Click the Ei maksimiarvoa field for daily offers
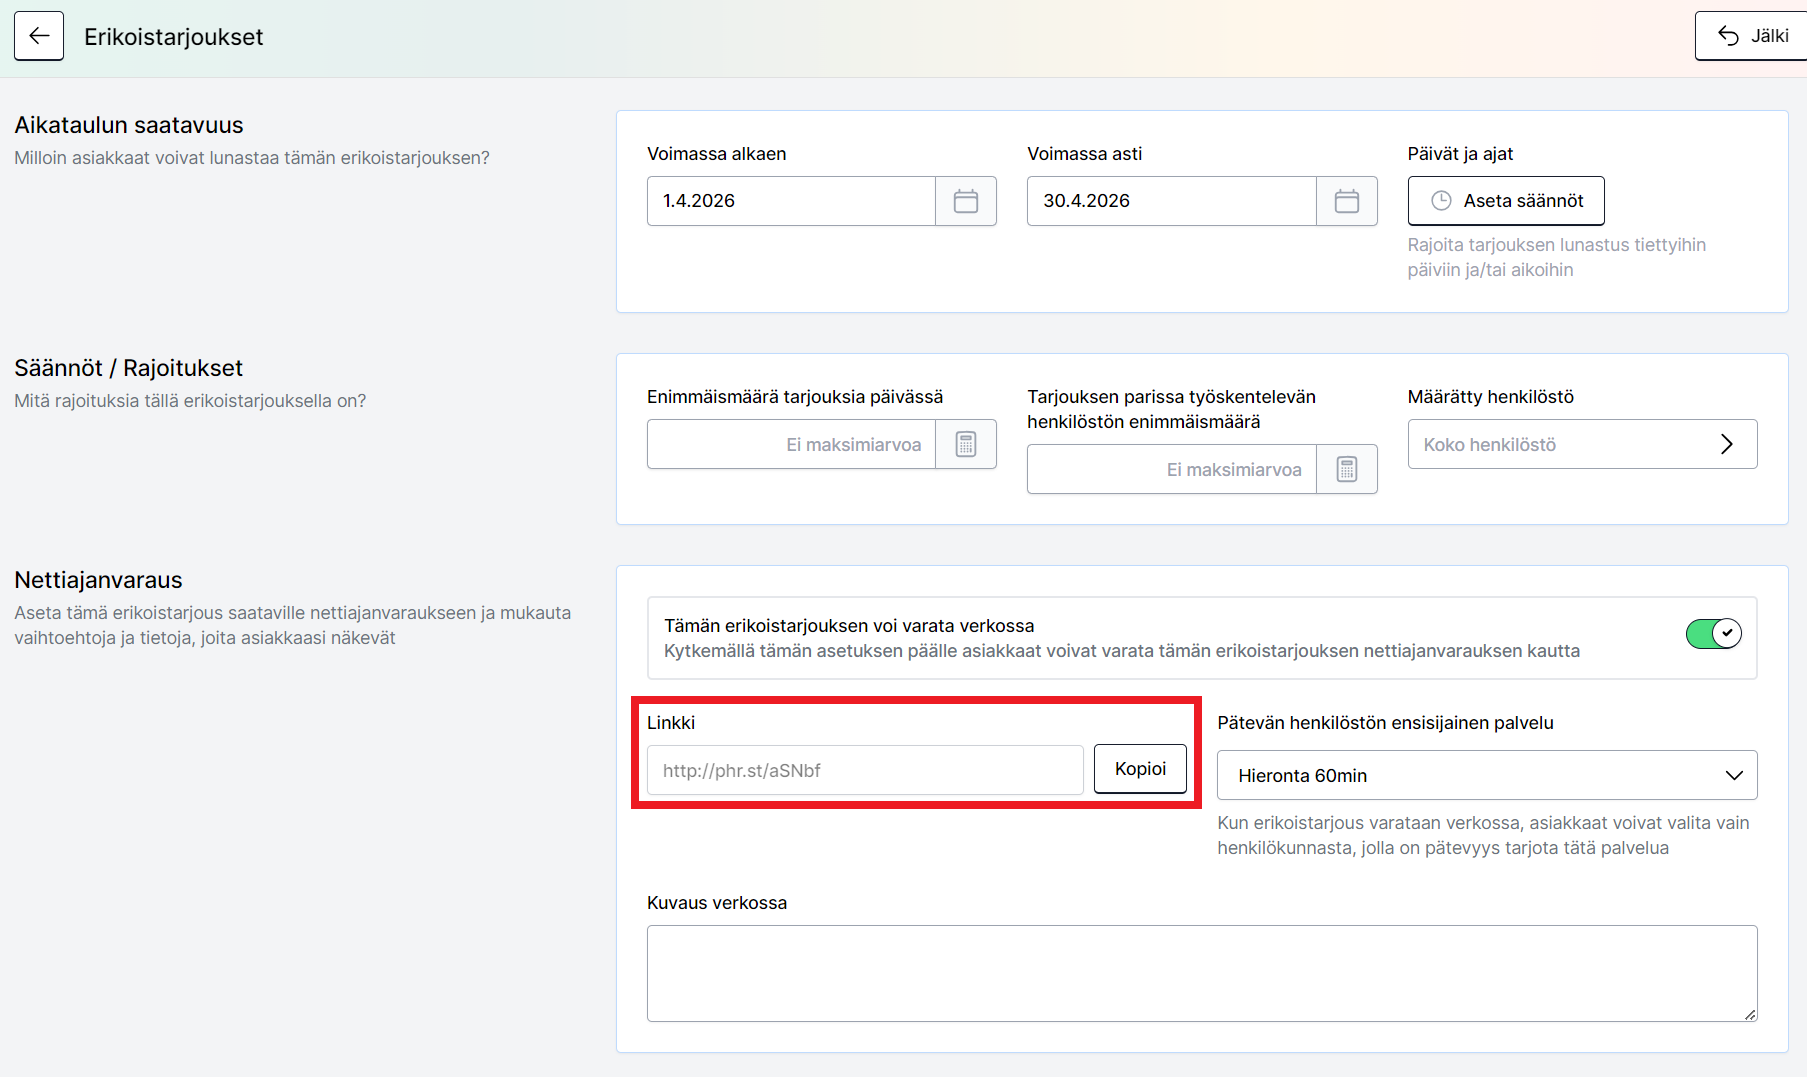 pyautogui.click(x=790, y=444)
